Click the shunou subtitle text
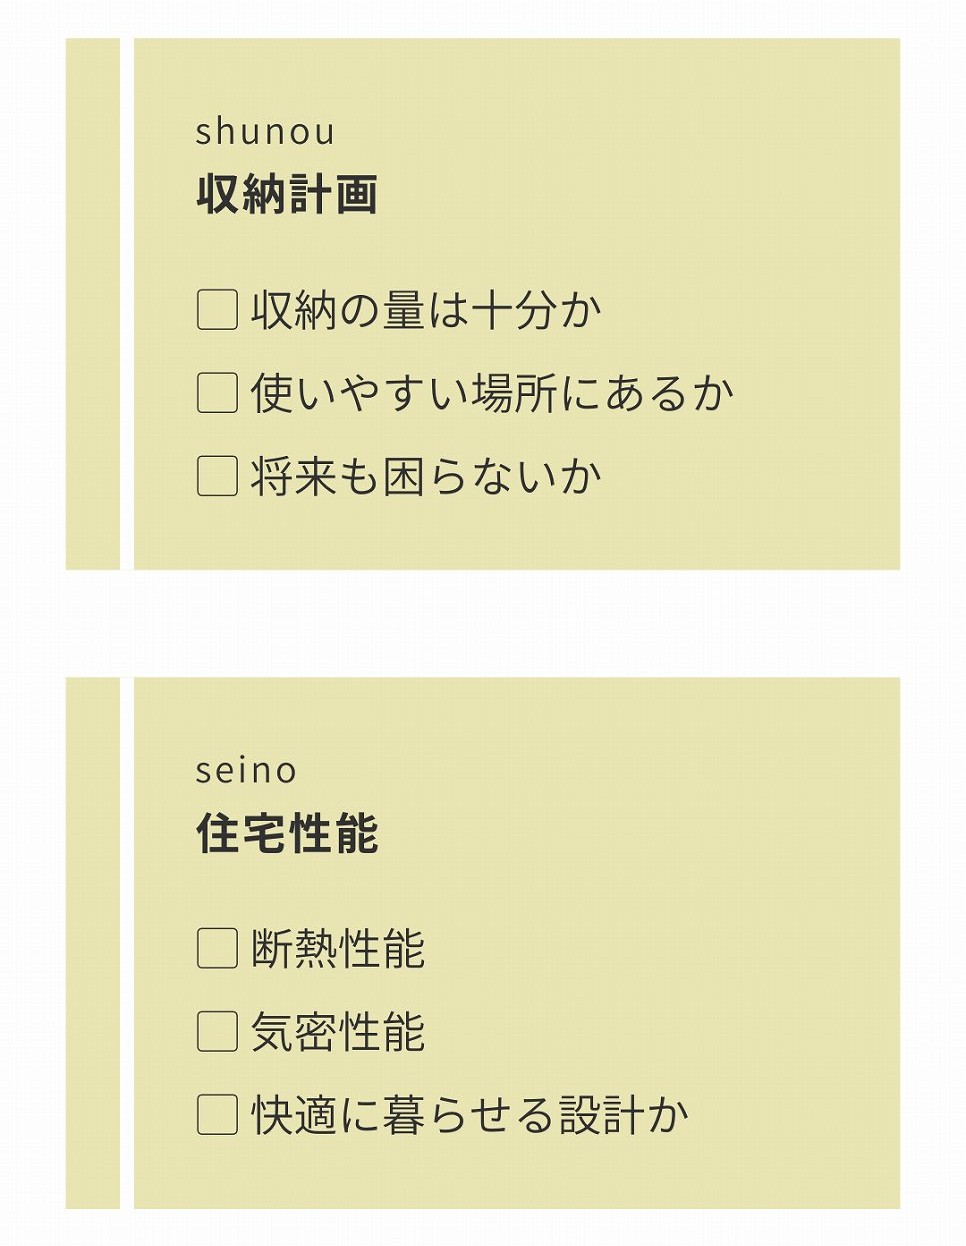 pyautogui.click(x=265, y=132)
